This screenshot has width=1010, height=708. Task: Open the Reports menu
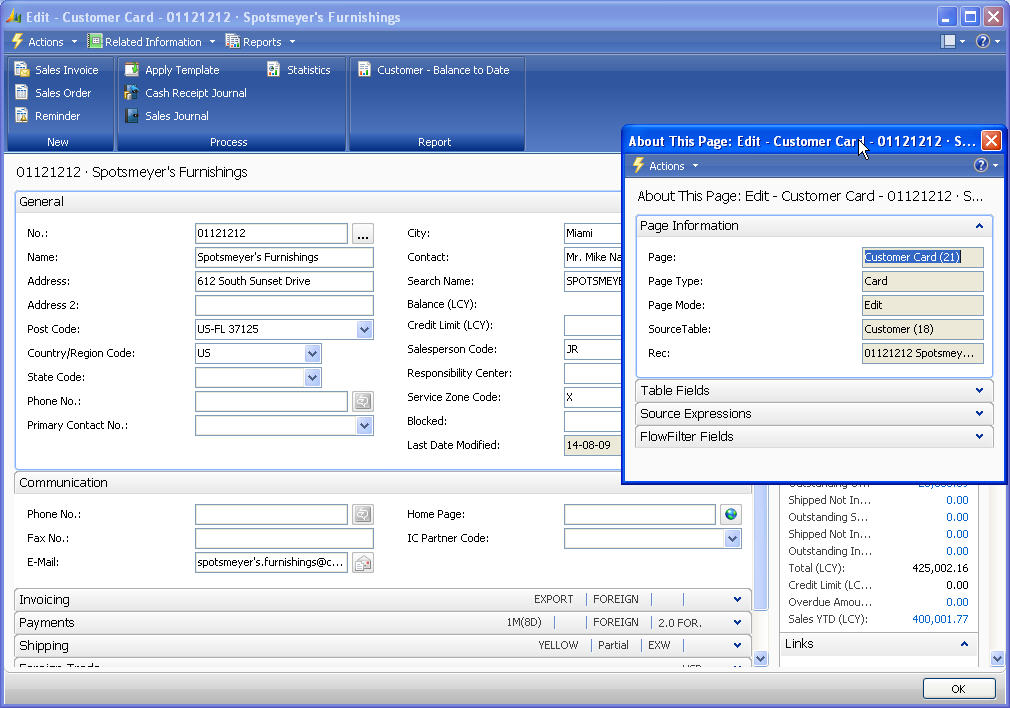click(x=260, y=42)
